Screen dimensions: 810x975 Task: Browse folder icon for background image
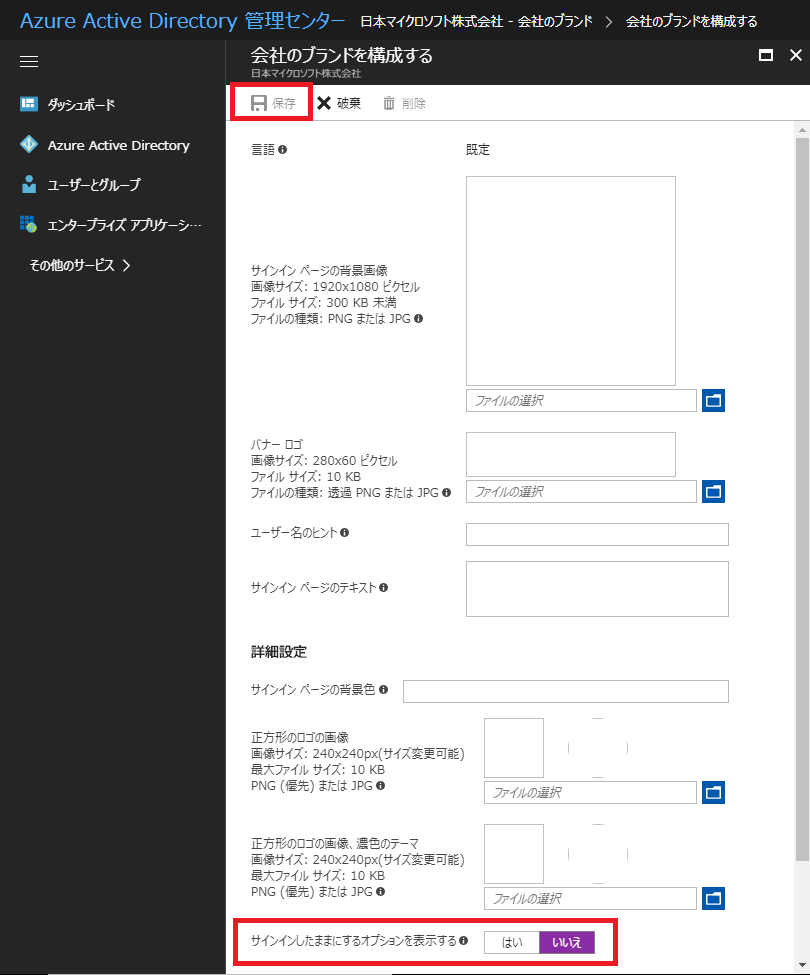tap(713, 400)
